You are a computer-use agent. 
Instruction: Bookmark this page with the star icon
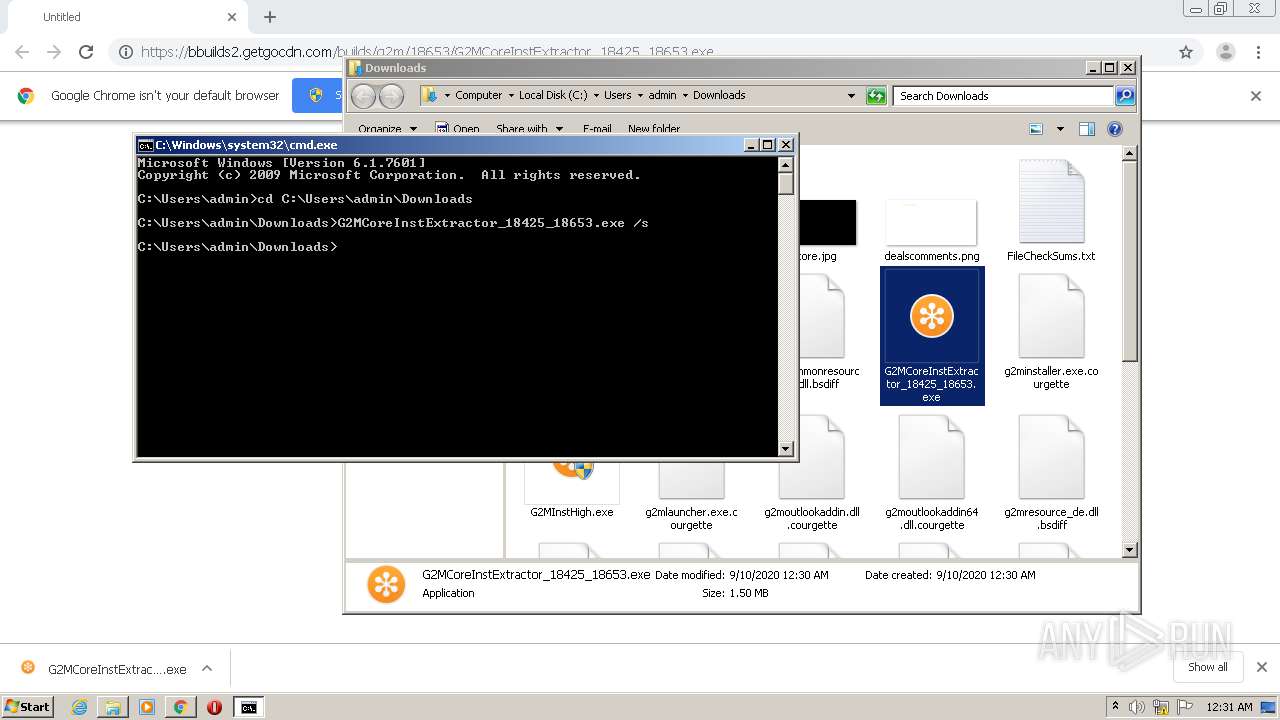click(1186, 52)
